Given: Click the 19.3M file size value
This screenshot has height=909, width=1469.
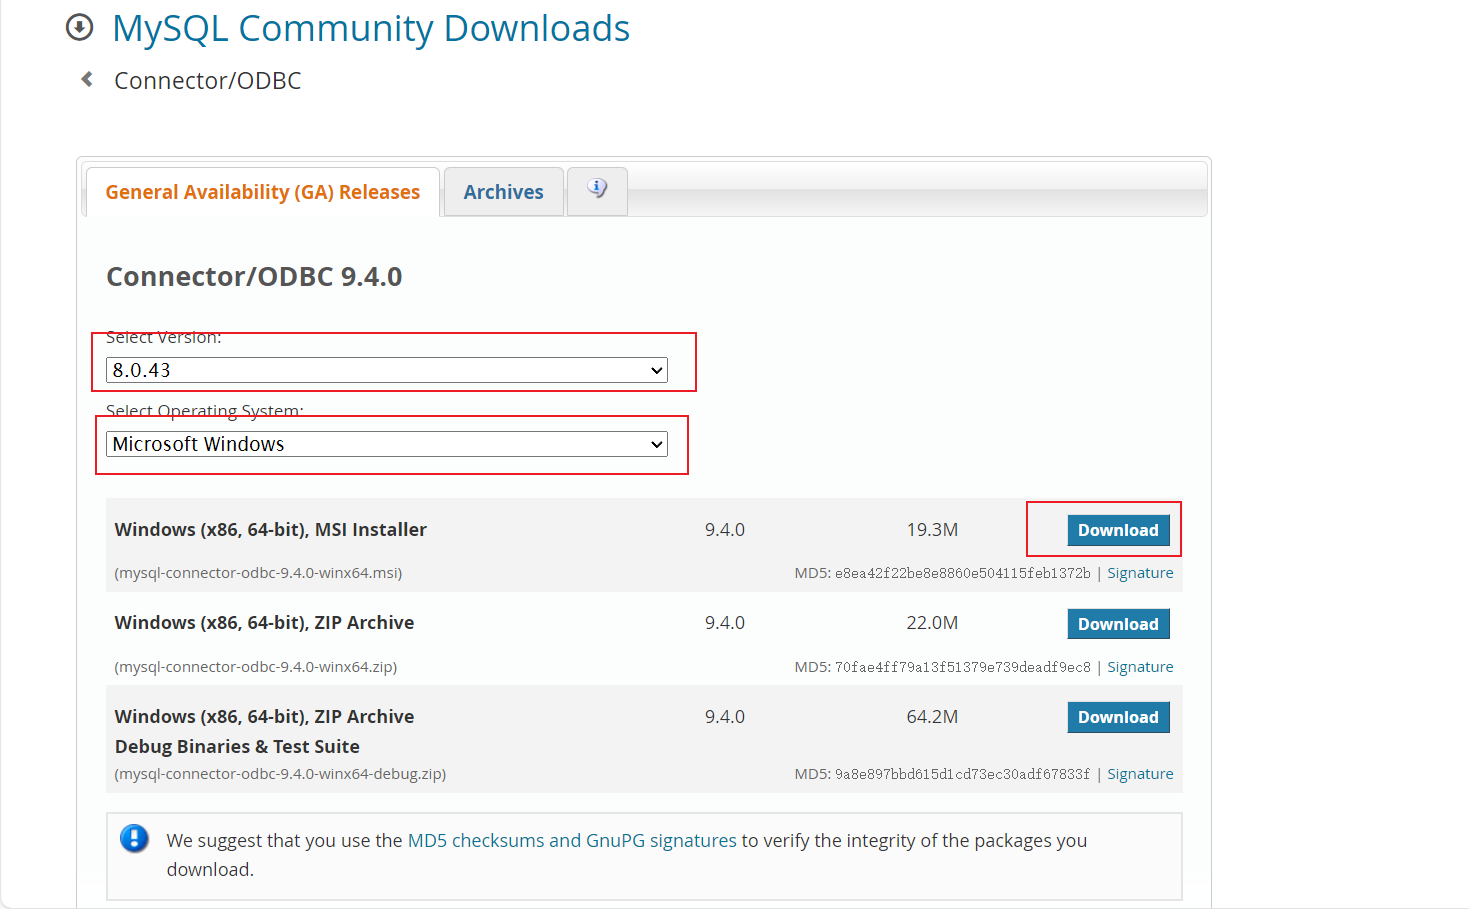Looking at the screenshot, I should [932, 530].
